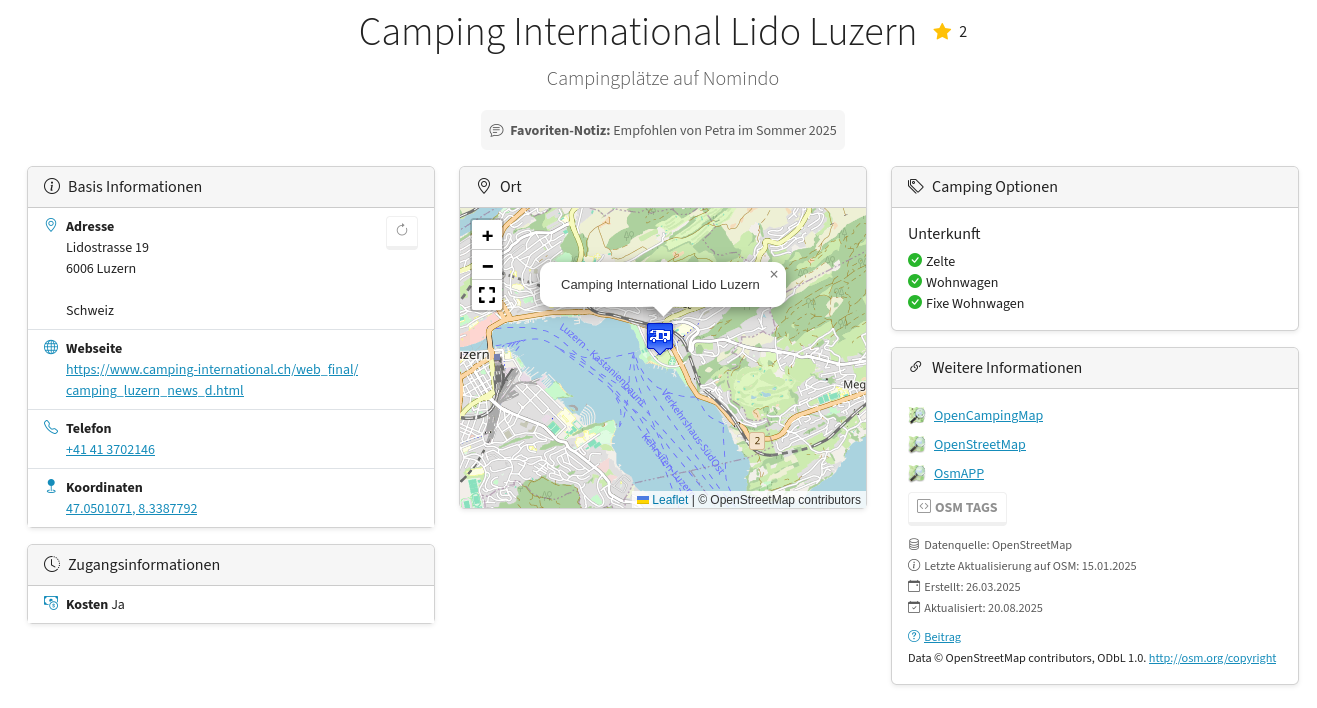
Task: Click the favorite note text from Petra
Action: (x=725, y=130)
